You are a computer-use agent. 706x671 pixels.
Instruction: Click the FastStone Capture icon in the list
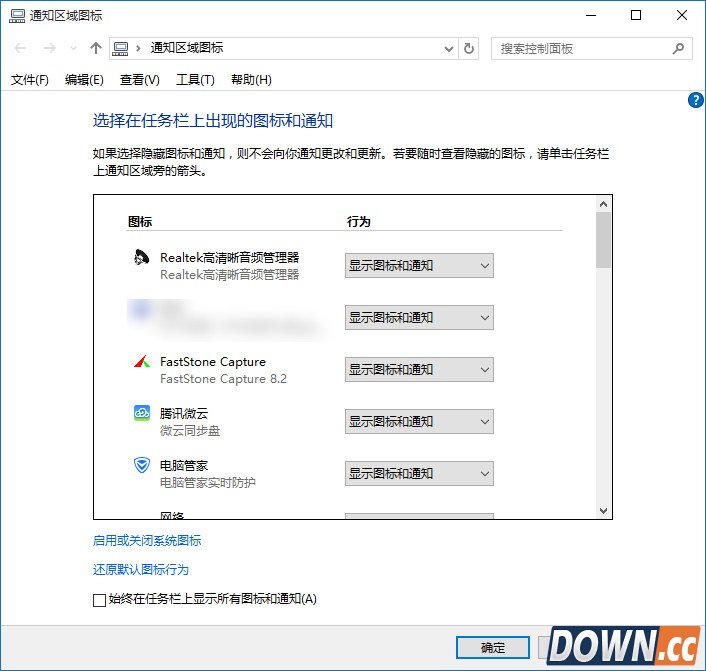coord(142,362)
